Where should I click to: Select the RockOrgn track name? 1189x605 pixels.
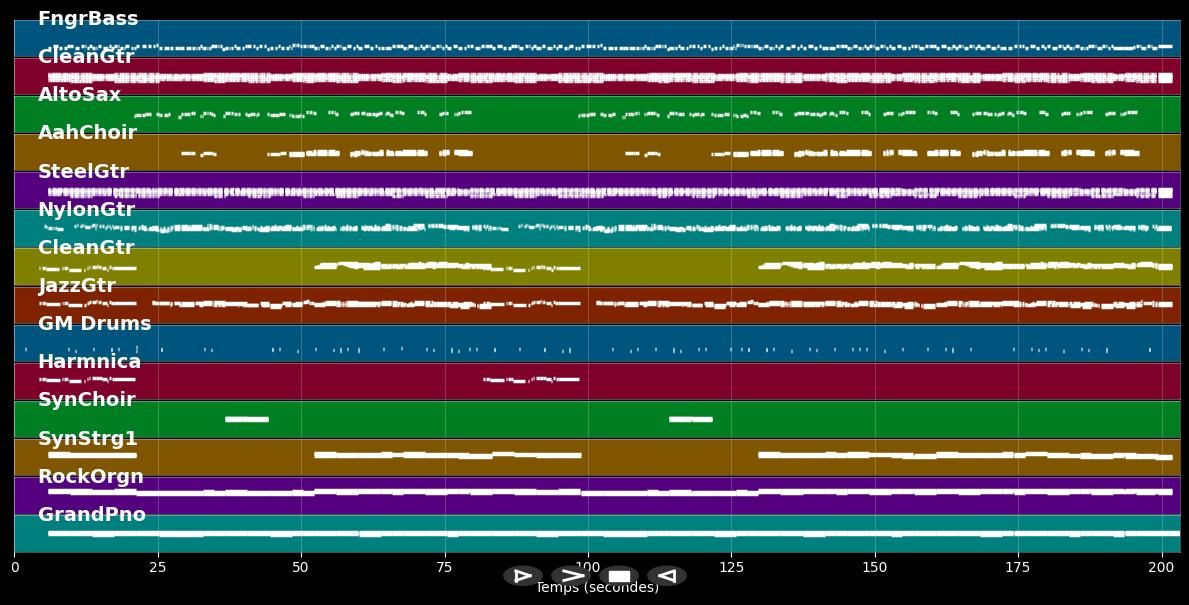click(x=91, y=477)
